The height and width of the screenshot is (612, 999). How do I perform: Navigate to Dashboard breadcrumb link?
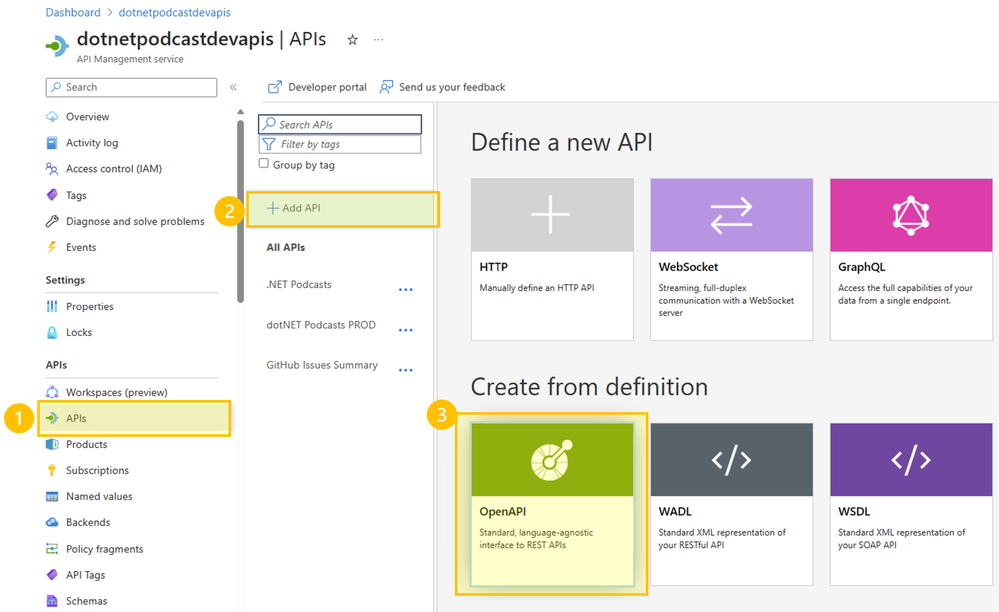(x=73, y=12)
